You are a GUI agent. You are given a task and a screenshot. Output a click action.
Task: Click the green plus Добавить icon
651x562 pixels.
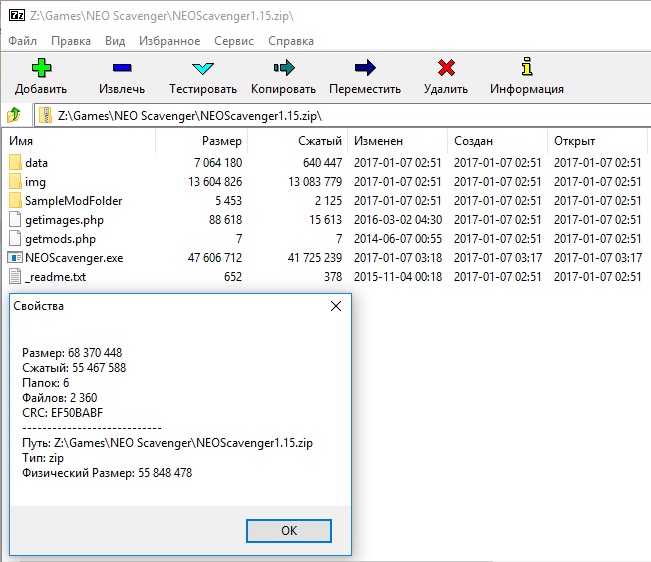click(42, 68)
